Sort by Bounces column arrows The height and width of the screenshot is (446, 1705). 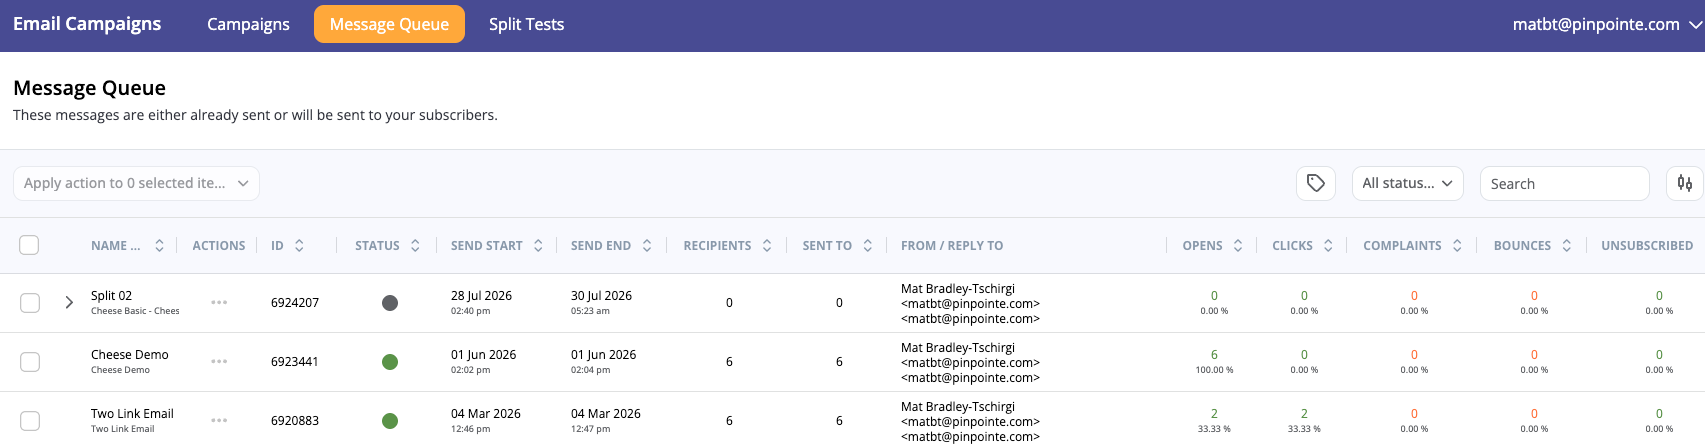point(1567,245)
